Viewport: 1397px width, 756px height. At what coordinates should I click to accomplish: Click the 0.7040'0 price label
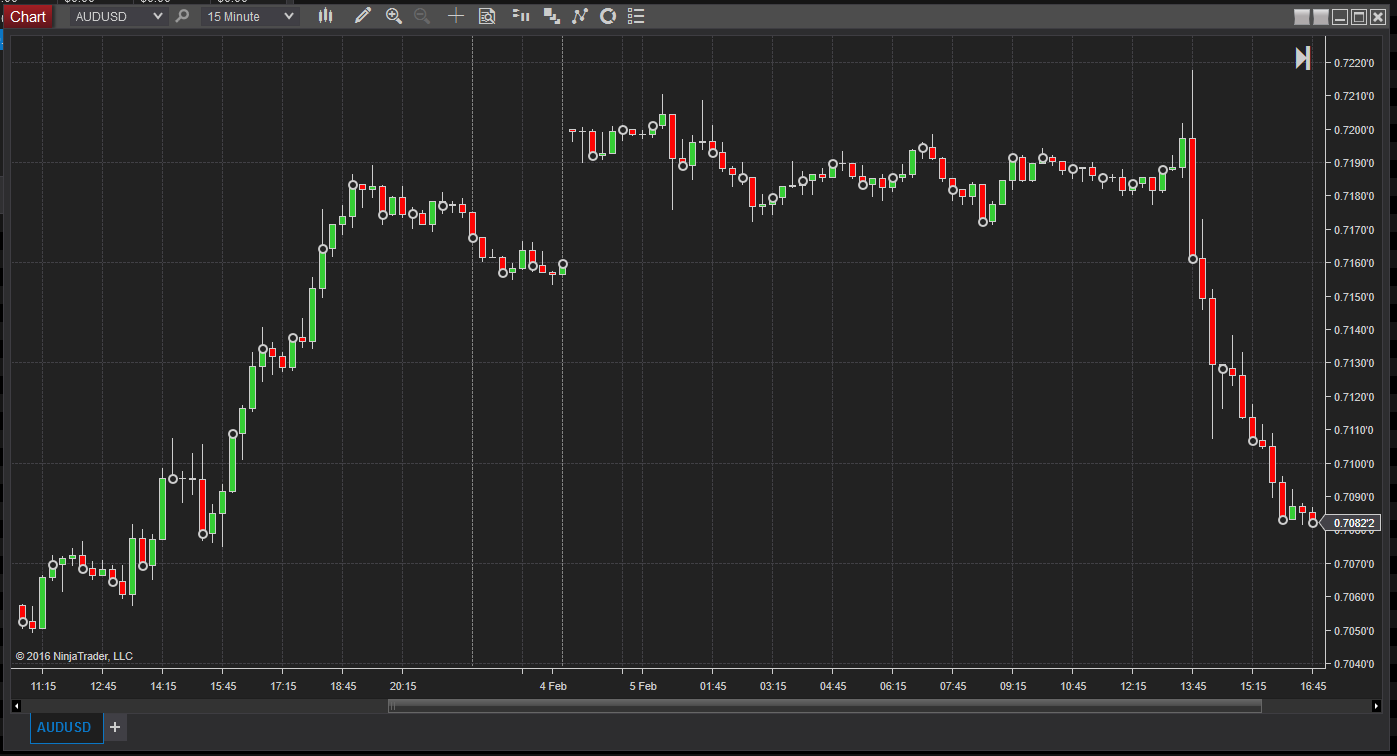(1353, 663)
